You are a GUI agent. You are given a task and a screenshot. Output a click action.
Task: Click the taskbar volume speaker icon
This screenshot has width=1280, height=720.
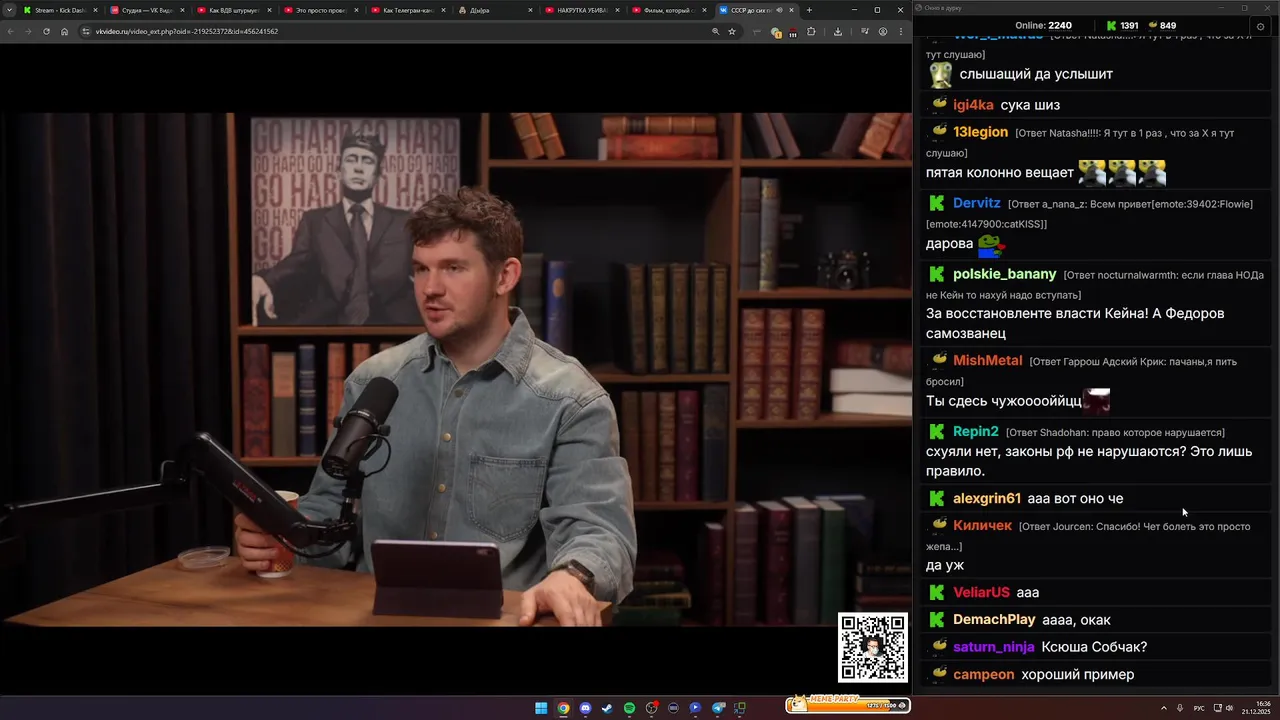[x=1229, y=708]
